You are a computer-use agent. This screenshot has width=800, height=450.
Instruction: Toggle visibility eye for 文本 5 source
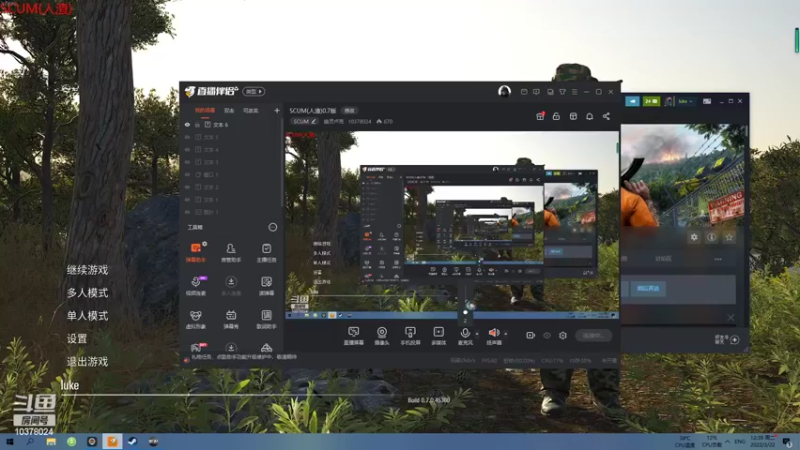point(187,137)
